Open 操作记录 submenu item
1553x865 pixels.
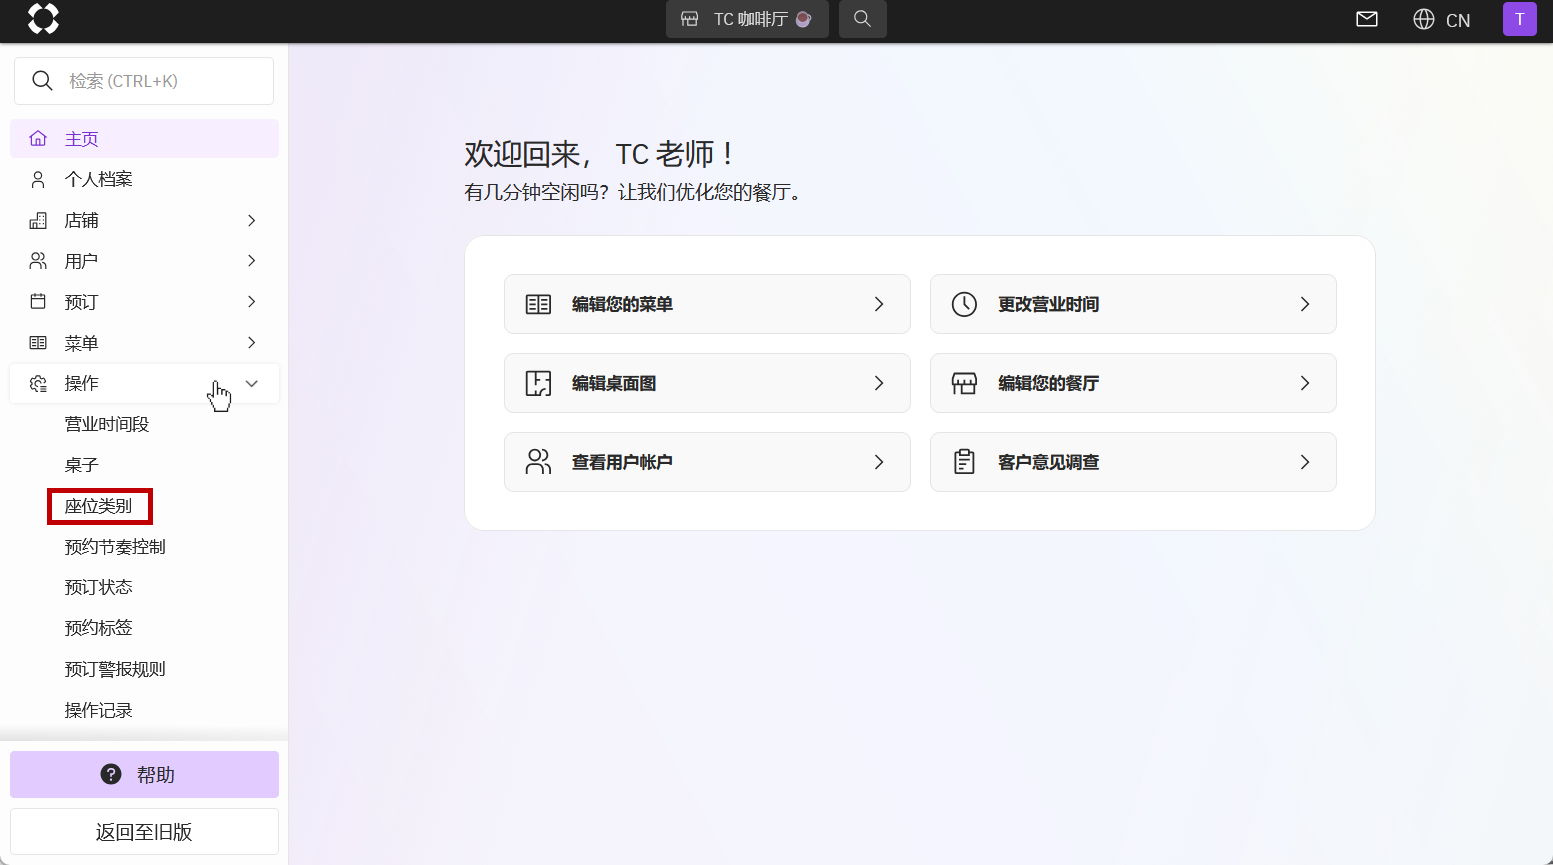click(x=99, y=710)
